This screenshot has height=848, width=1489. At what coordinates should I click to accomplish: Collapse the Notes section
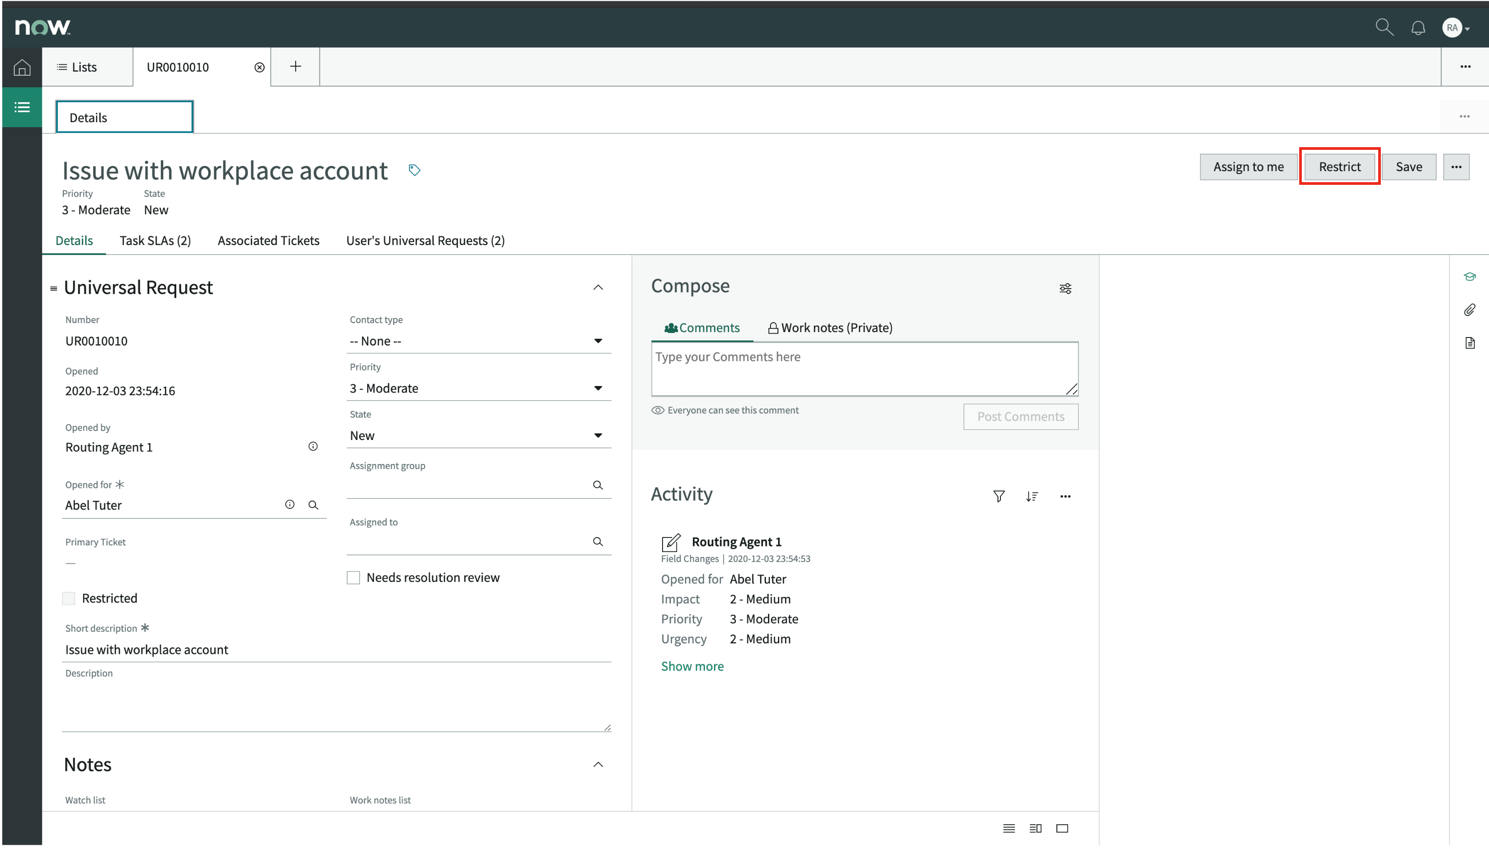(x=598, y=765)
